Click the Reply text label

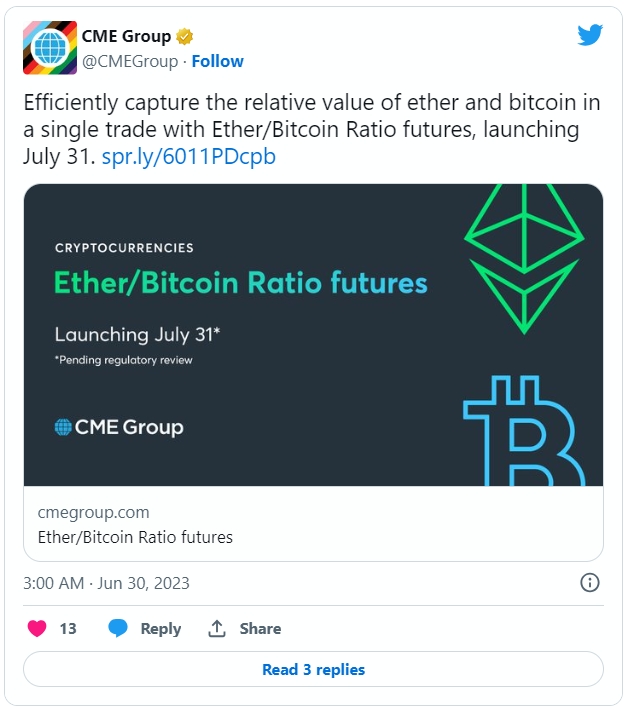coord(160,628)
